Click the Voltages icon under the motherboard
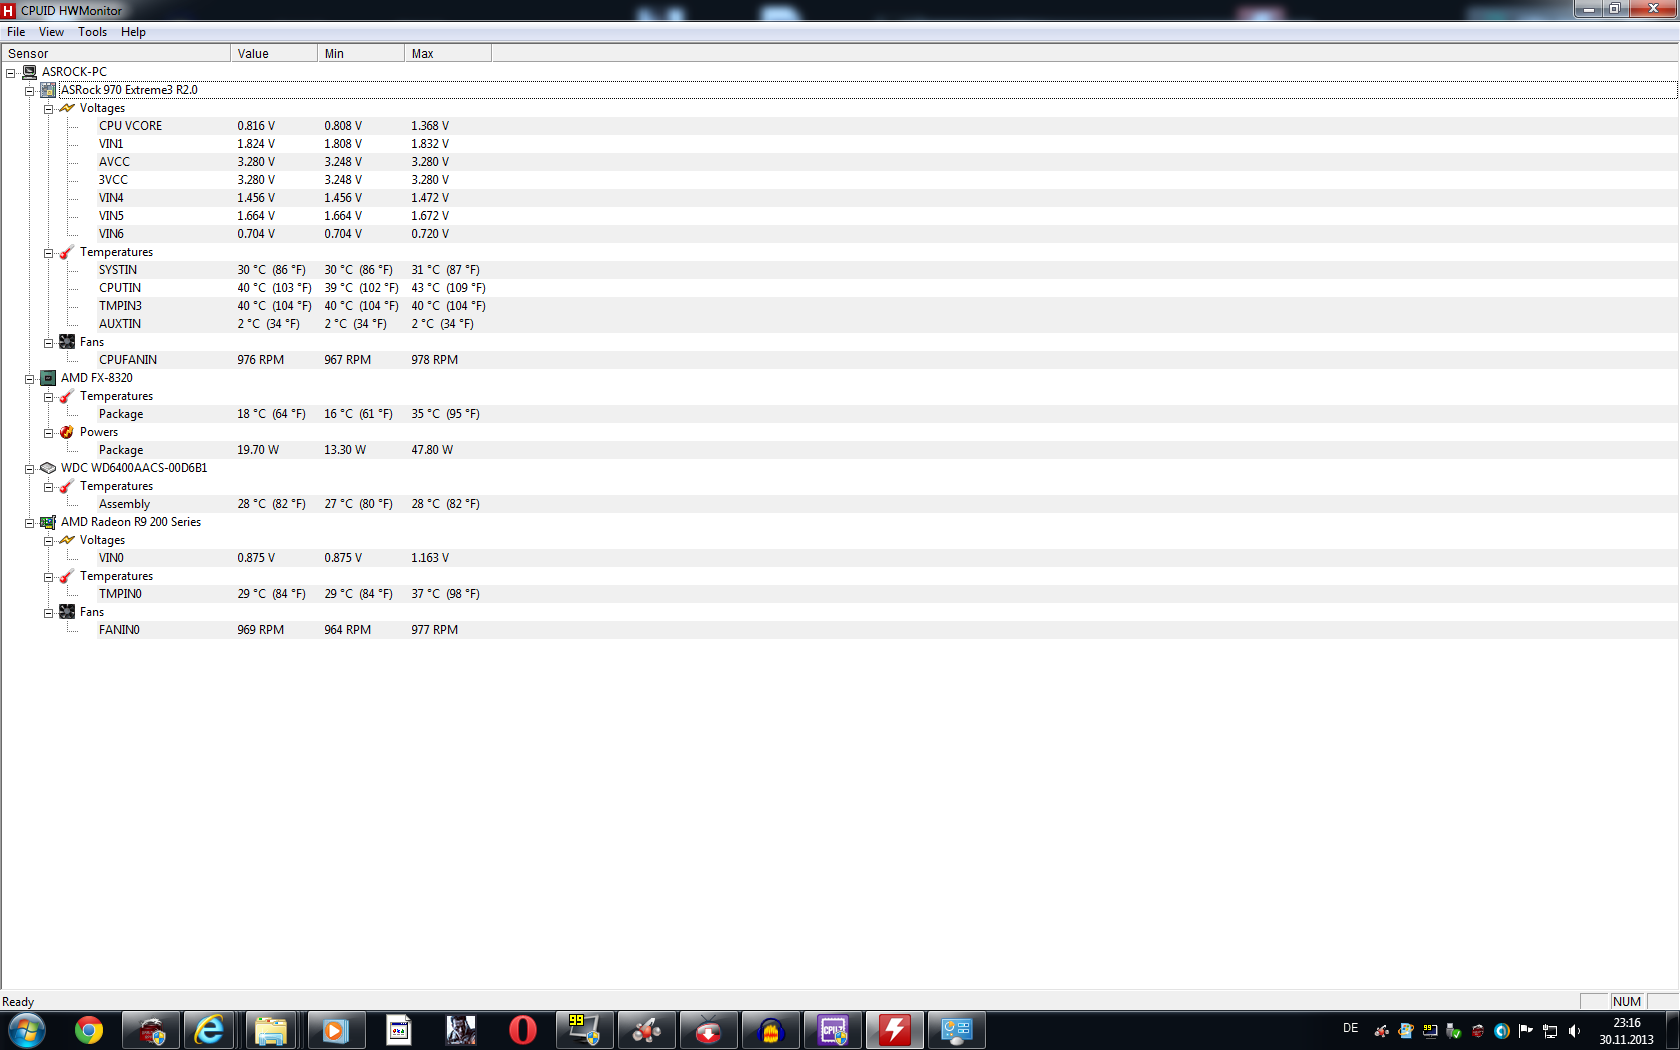This screenshot has width=1680, height=1050. coord(67,108)
